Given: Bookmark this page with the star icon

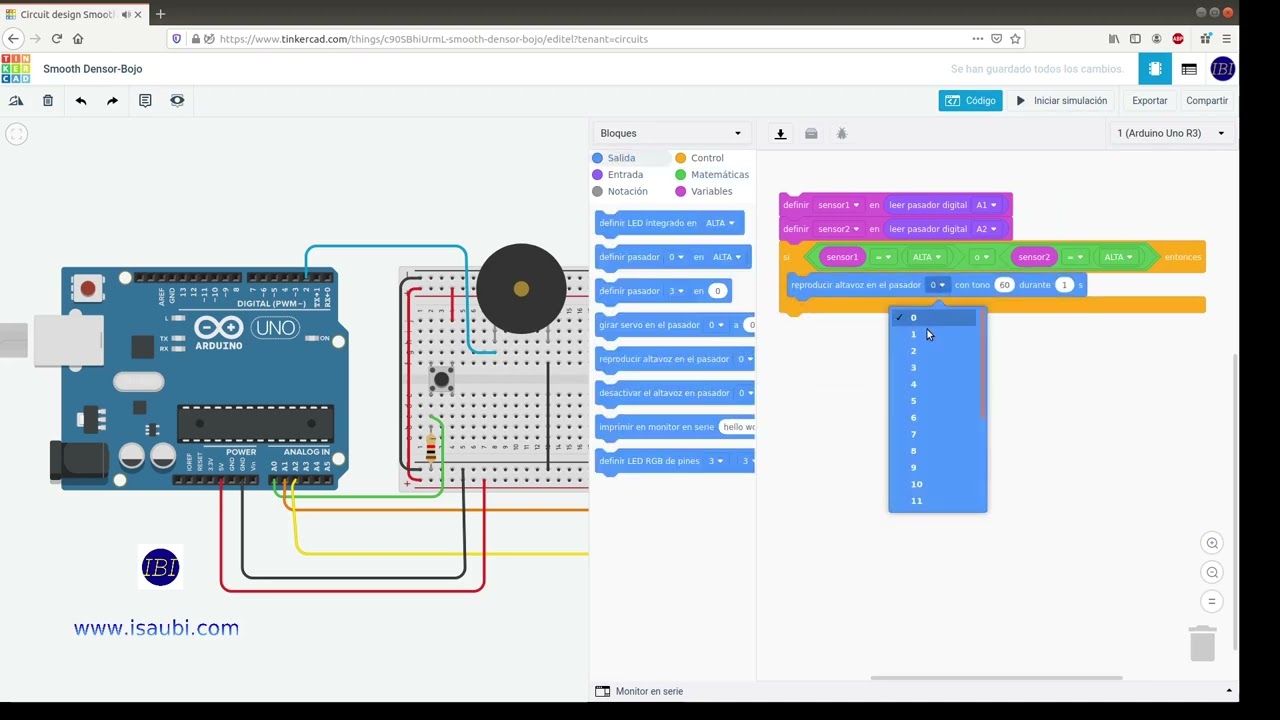Looking at the screenshot, I should click(x=1015, y=39).
